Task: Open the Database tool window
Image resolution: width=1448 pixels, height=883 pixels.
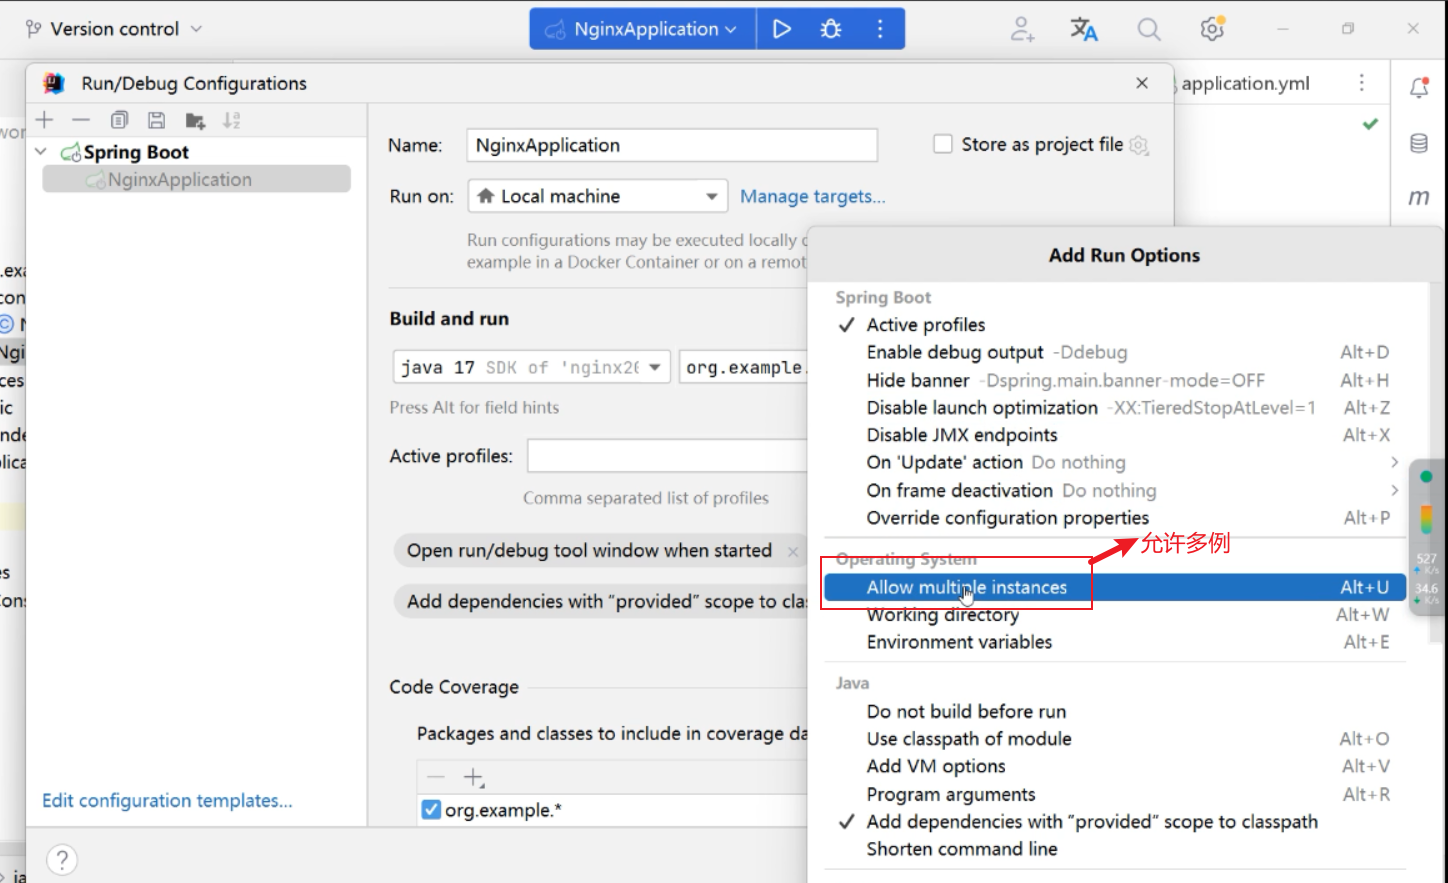Action: click(1419, 143)
